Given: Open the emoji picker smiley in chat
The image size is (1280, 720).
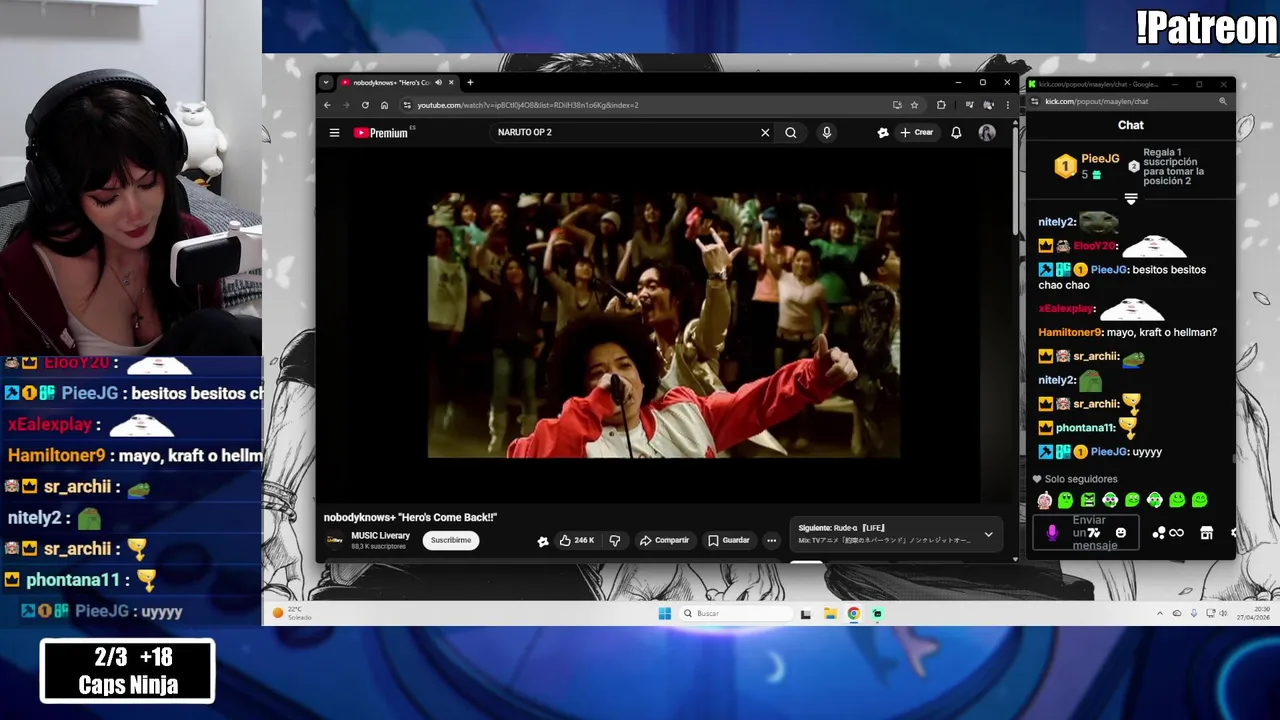Looking at the screenshot, I should pos(1120,533).
